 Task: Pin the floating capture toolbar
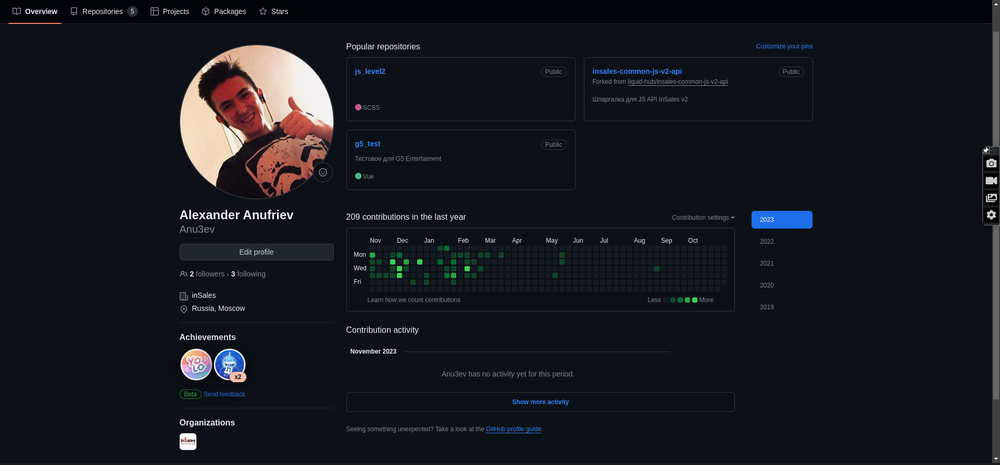click(986, 150)
